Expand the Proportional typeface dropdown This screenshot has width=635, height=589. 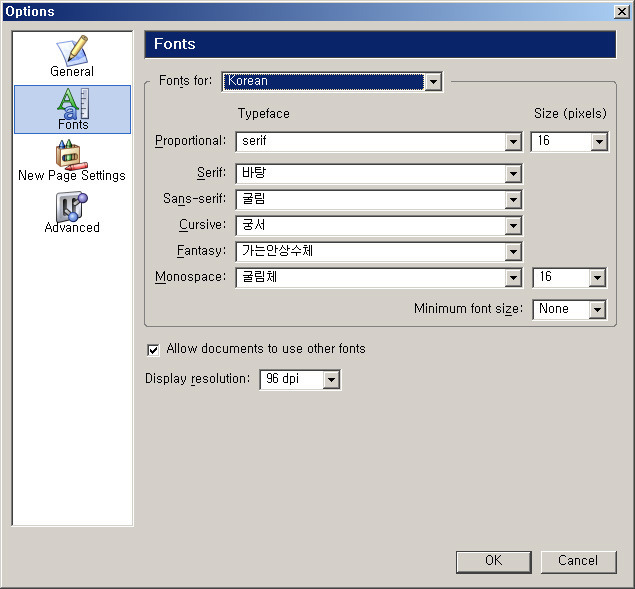(379, 142)
